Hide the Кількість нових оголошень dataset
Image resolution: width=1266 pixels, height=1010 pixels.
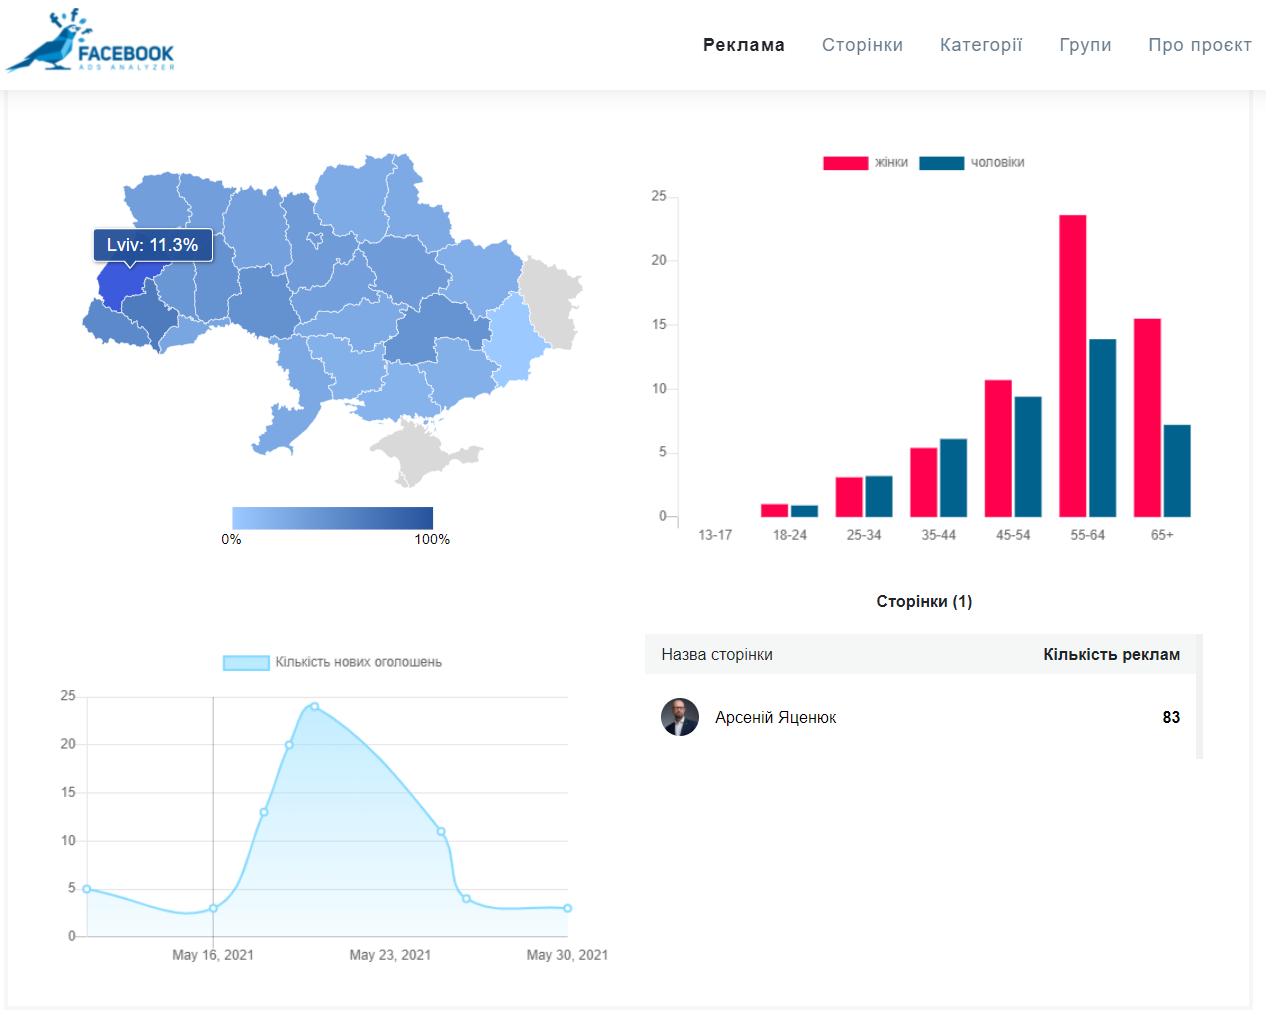[332, 662]
